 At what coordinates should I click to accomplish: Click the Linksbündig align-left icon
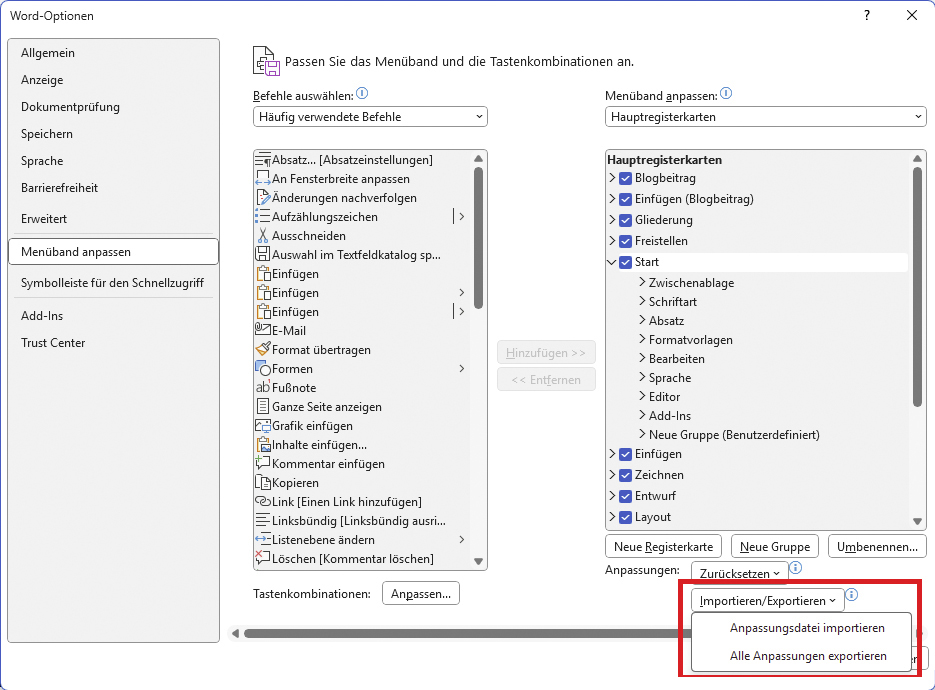tap(262, 521)
